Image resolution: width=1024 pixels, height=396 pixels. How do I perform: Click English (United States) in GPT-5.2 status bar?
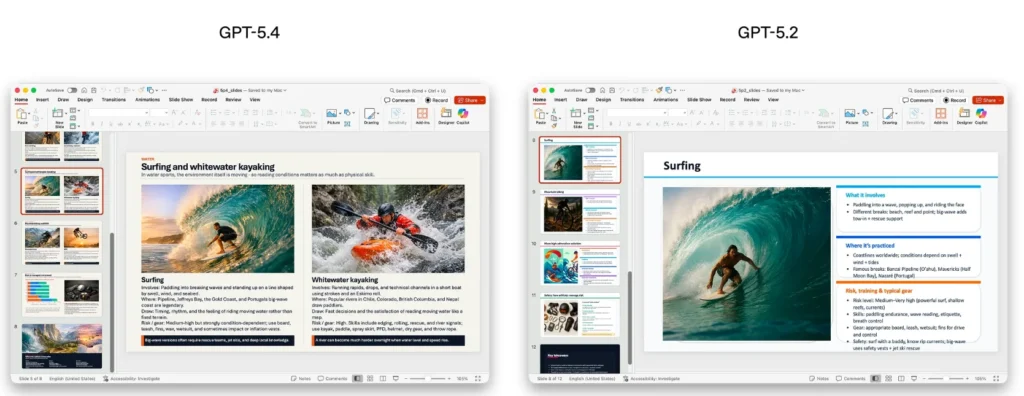593,378
